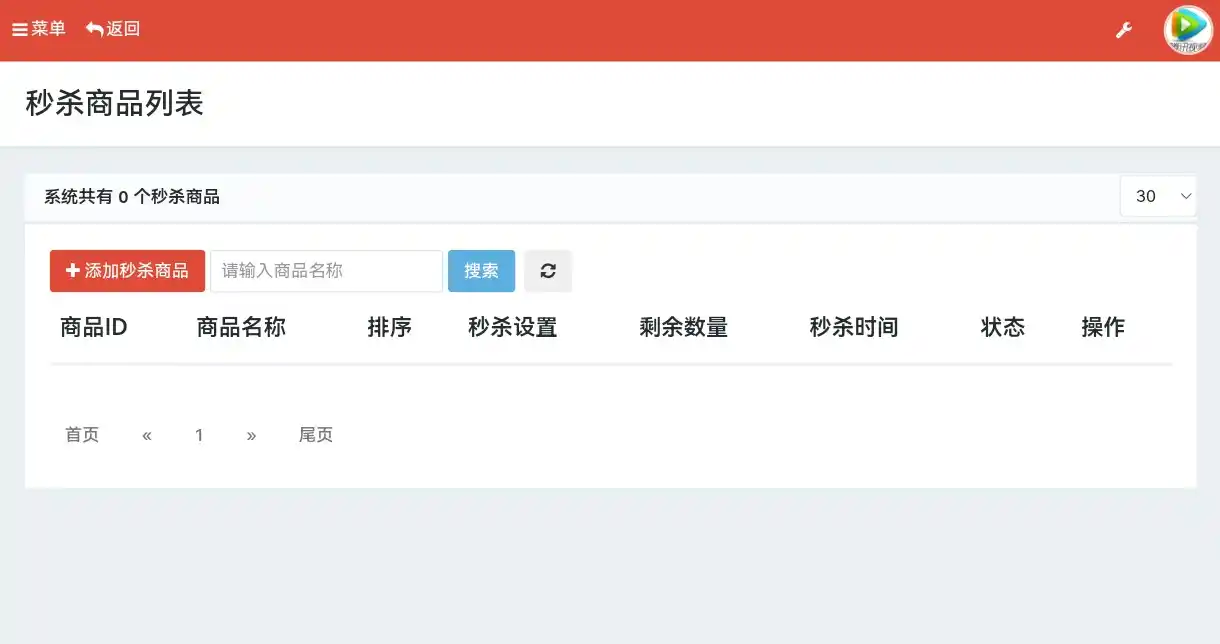This screenshot has width=1220, height=644.
Task: Click the 请输入商品名称 search input field
Action: click(x=326, y=270)
